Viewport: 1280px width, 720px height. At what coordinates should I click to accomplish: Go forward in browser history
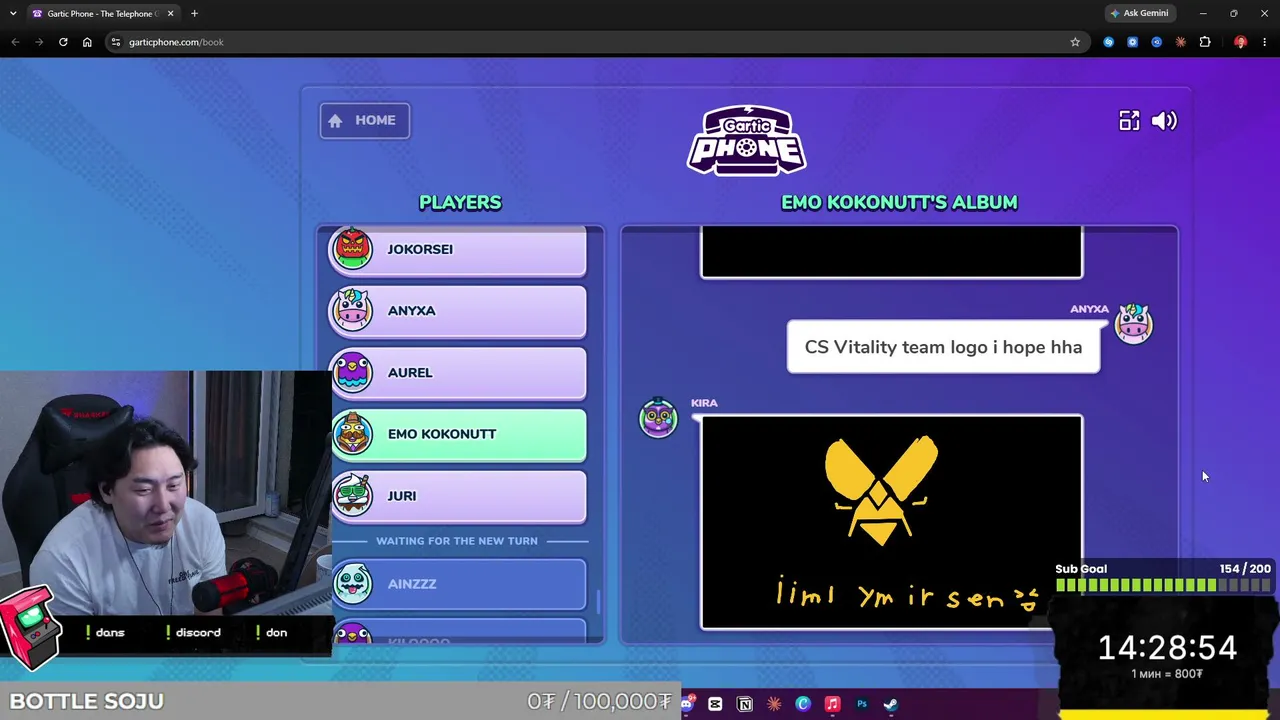[x=39, y=42]
